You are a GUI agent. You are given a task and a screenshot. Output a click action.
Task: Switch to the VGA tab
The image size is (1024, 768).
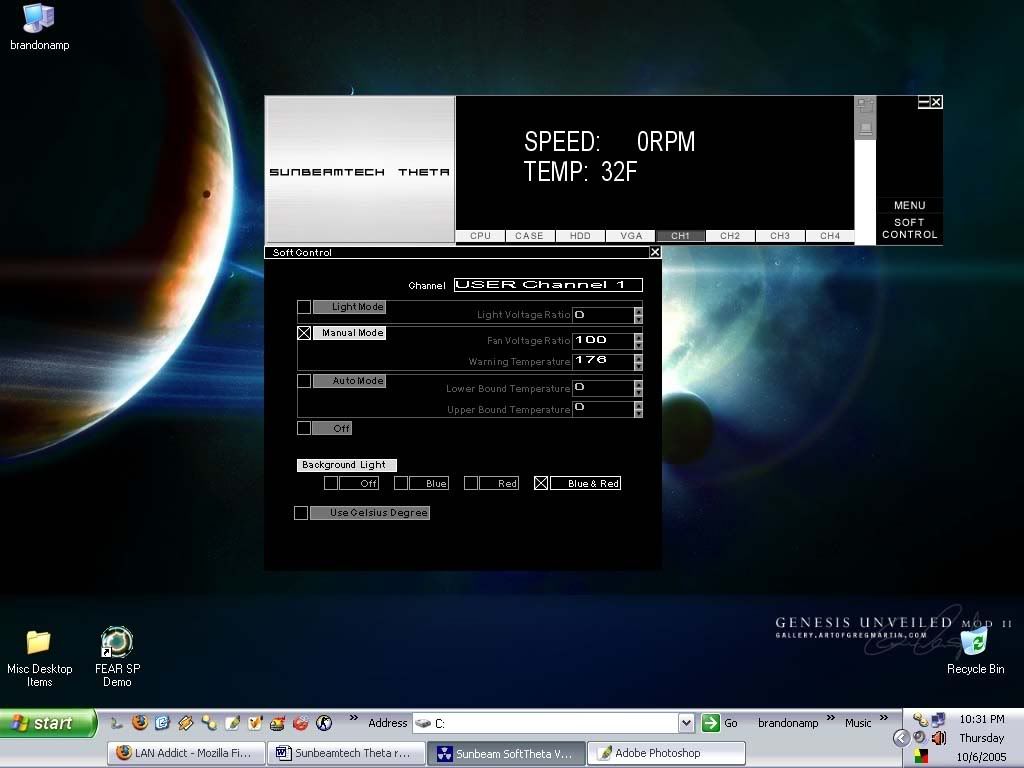click(x=631, y=236)
